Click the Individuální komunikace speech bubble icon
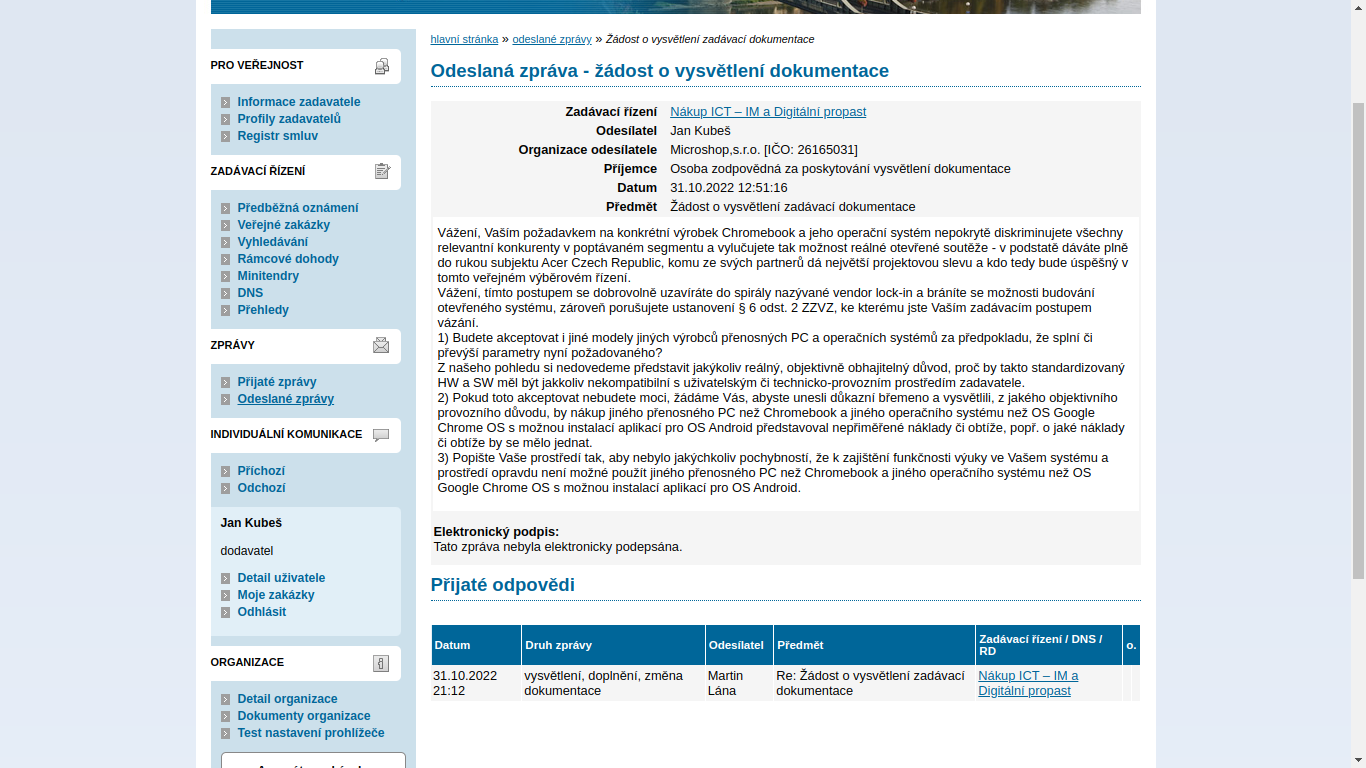 tap(381, 435)
